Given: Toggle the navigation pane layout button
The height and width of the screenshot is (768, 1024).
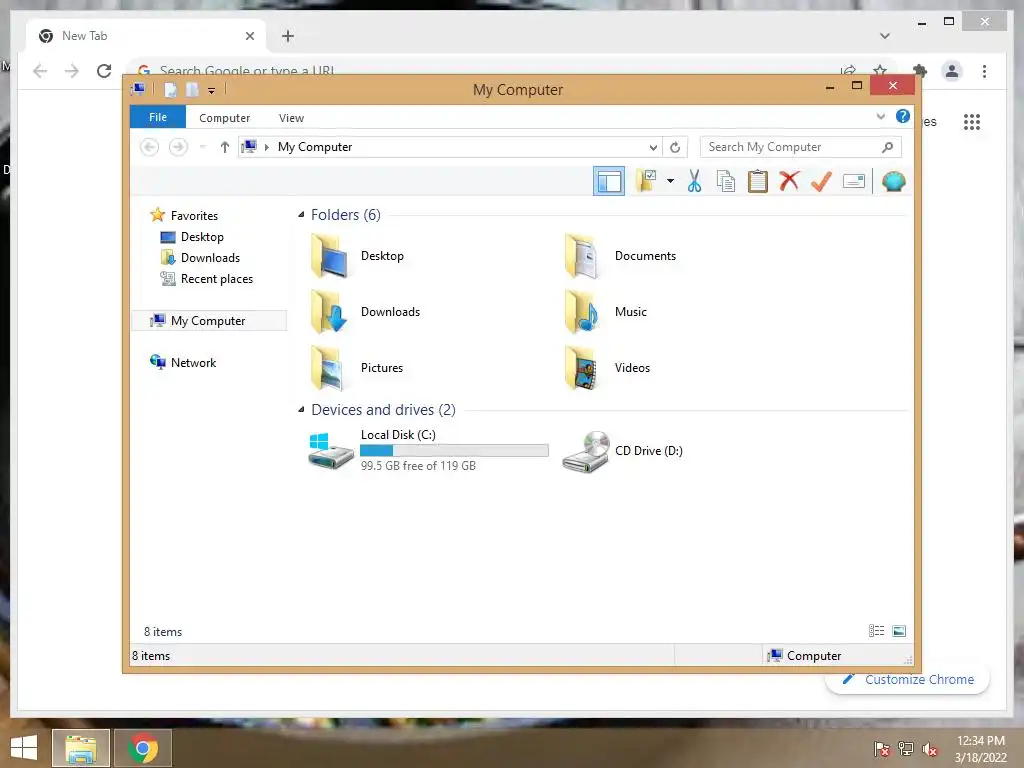Looking at the screenshot, I should [609, 182].
